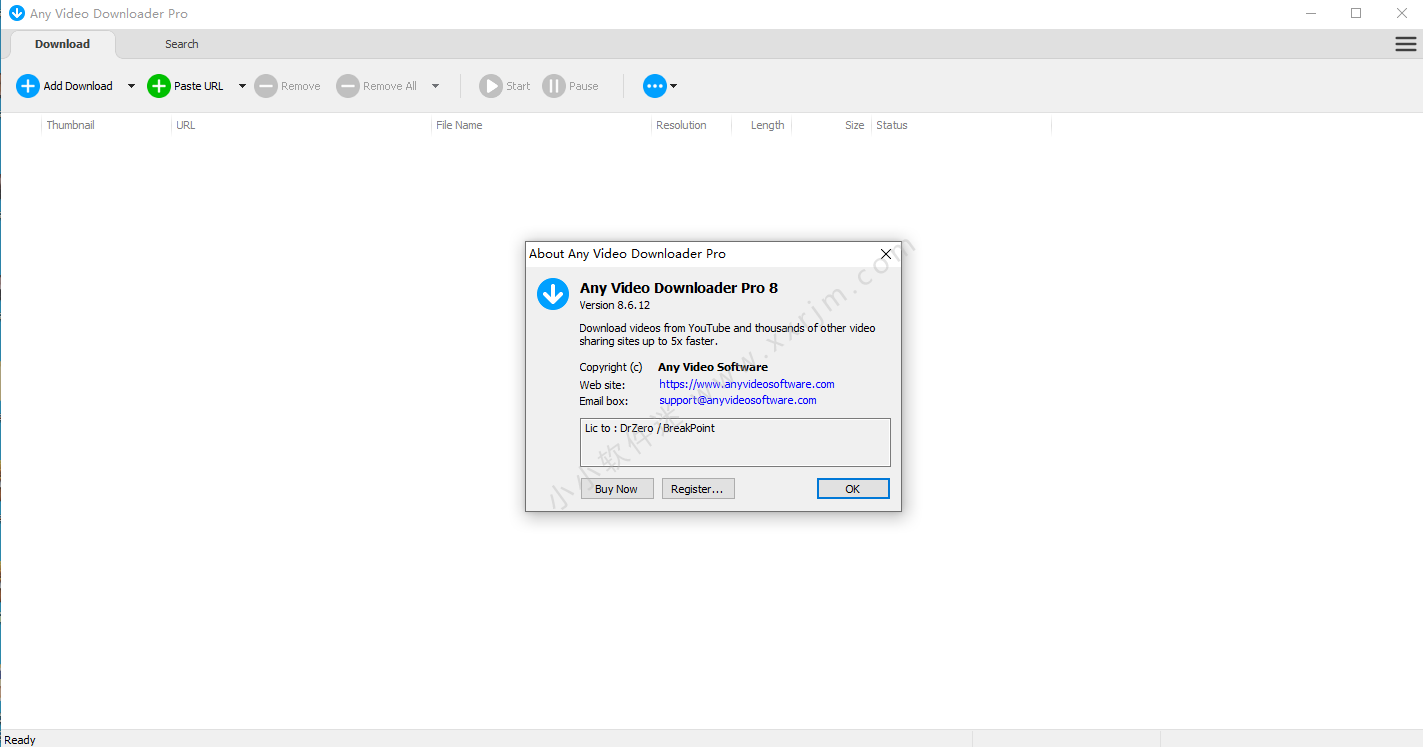Click the support email address link
Screen dimensions: 1423x747
(x=738, y=400)
